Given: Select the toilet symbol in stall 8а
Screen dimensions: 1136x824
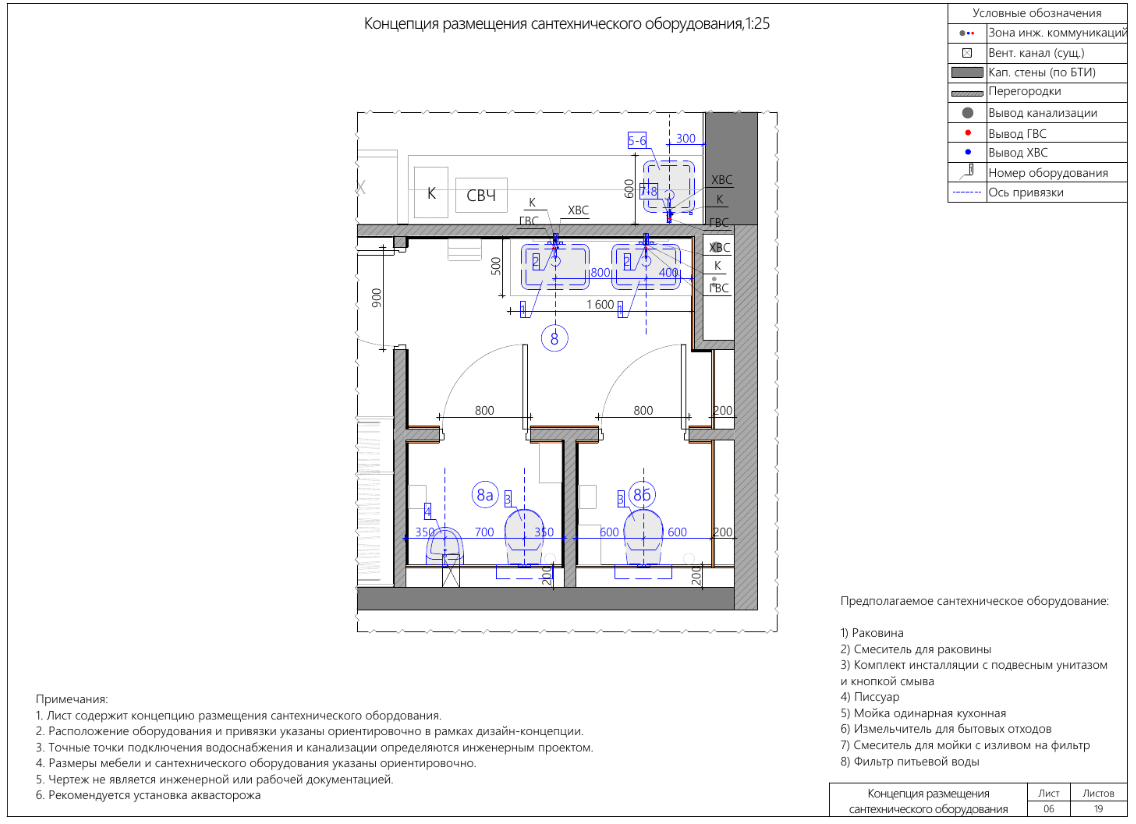Looking at the screenshot, I should tap(524, 538).
